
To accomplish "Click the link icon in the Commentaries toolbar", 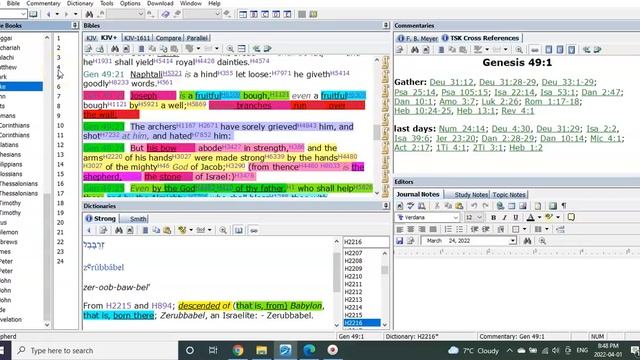I will (535, 50).
